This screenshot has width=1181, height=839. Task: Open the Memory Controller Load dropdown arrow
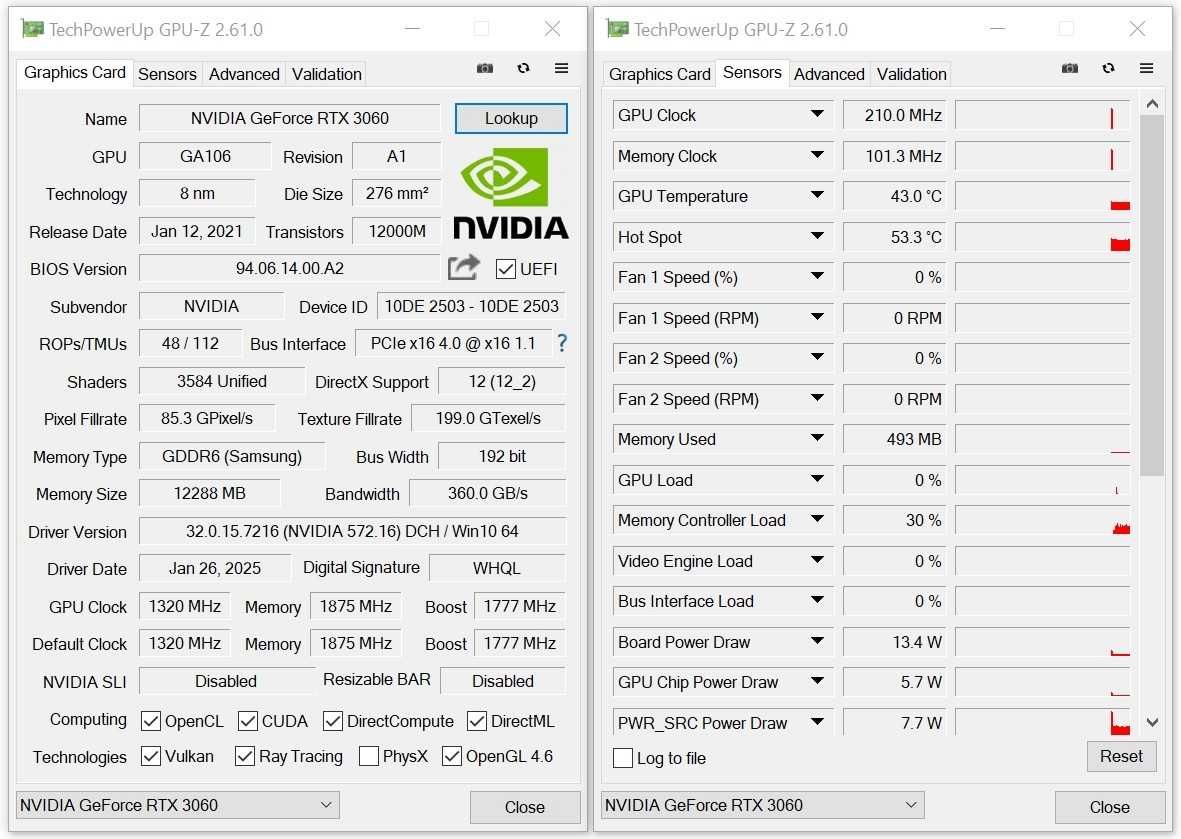coord(817,519)
